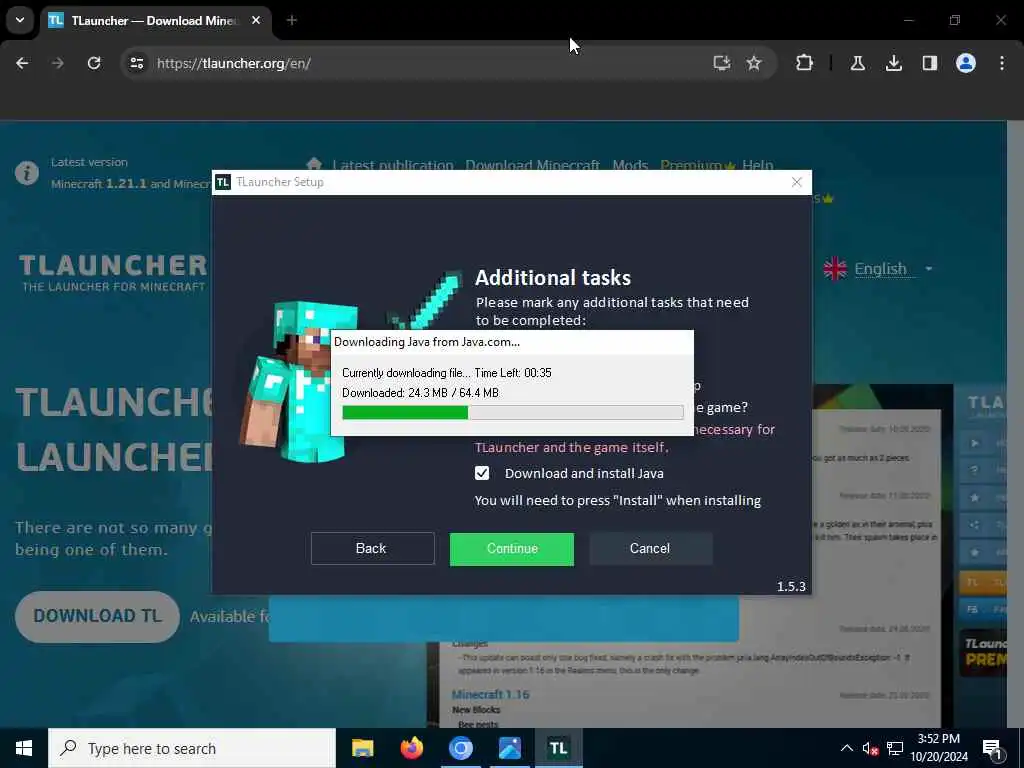Open the Chrome extensions puzzle icon
This screenshot has height=768, width=1024.
pyautogui.click(x=805, y=63)
